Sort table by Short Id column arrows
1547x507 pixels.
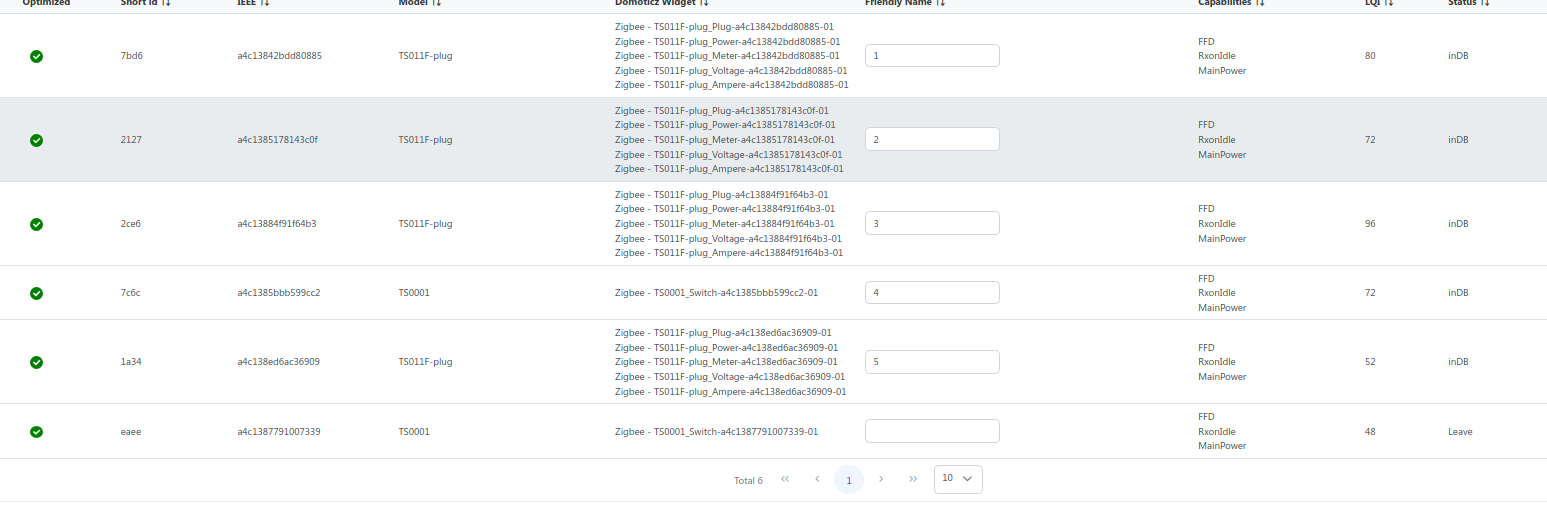click(165, 3)
